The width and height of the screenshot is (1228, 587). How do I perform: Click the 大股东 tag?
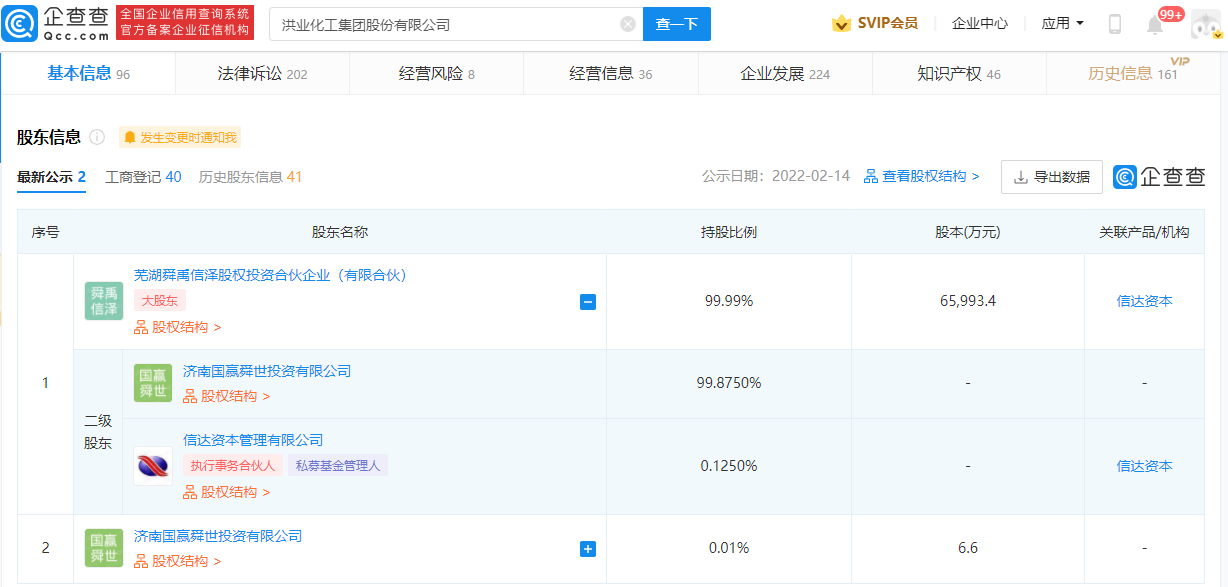click(160, 300)
